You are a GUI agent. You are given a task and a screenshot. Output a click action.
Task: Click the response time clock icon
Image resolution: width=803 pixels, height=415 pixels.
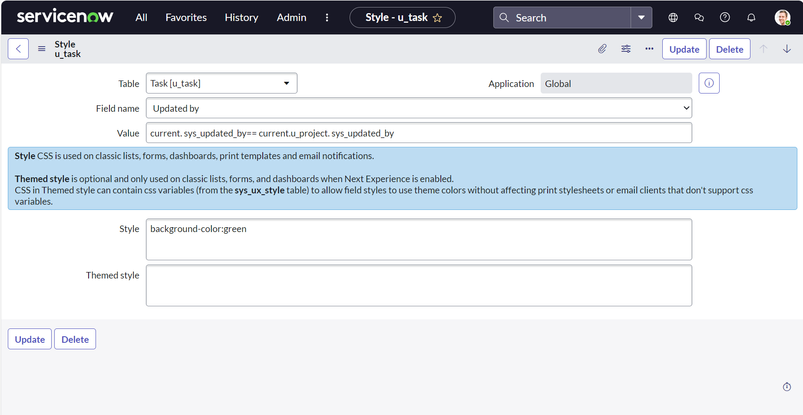tap(787, 387)
